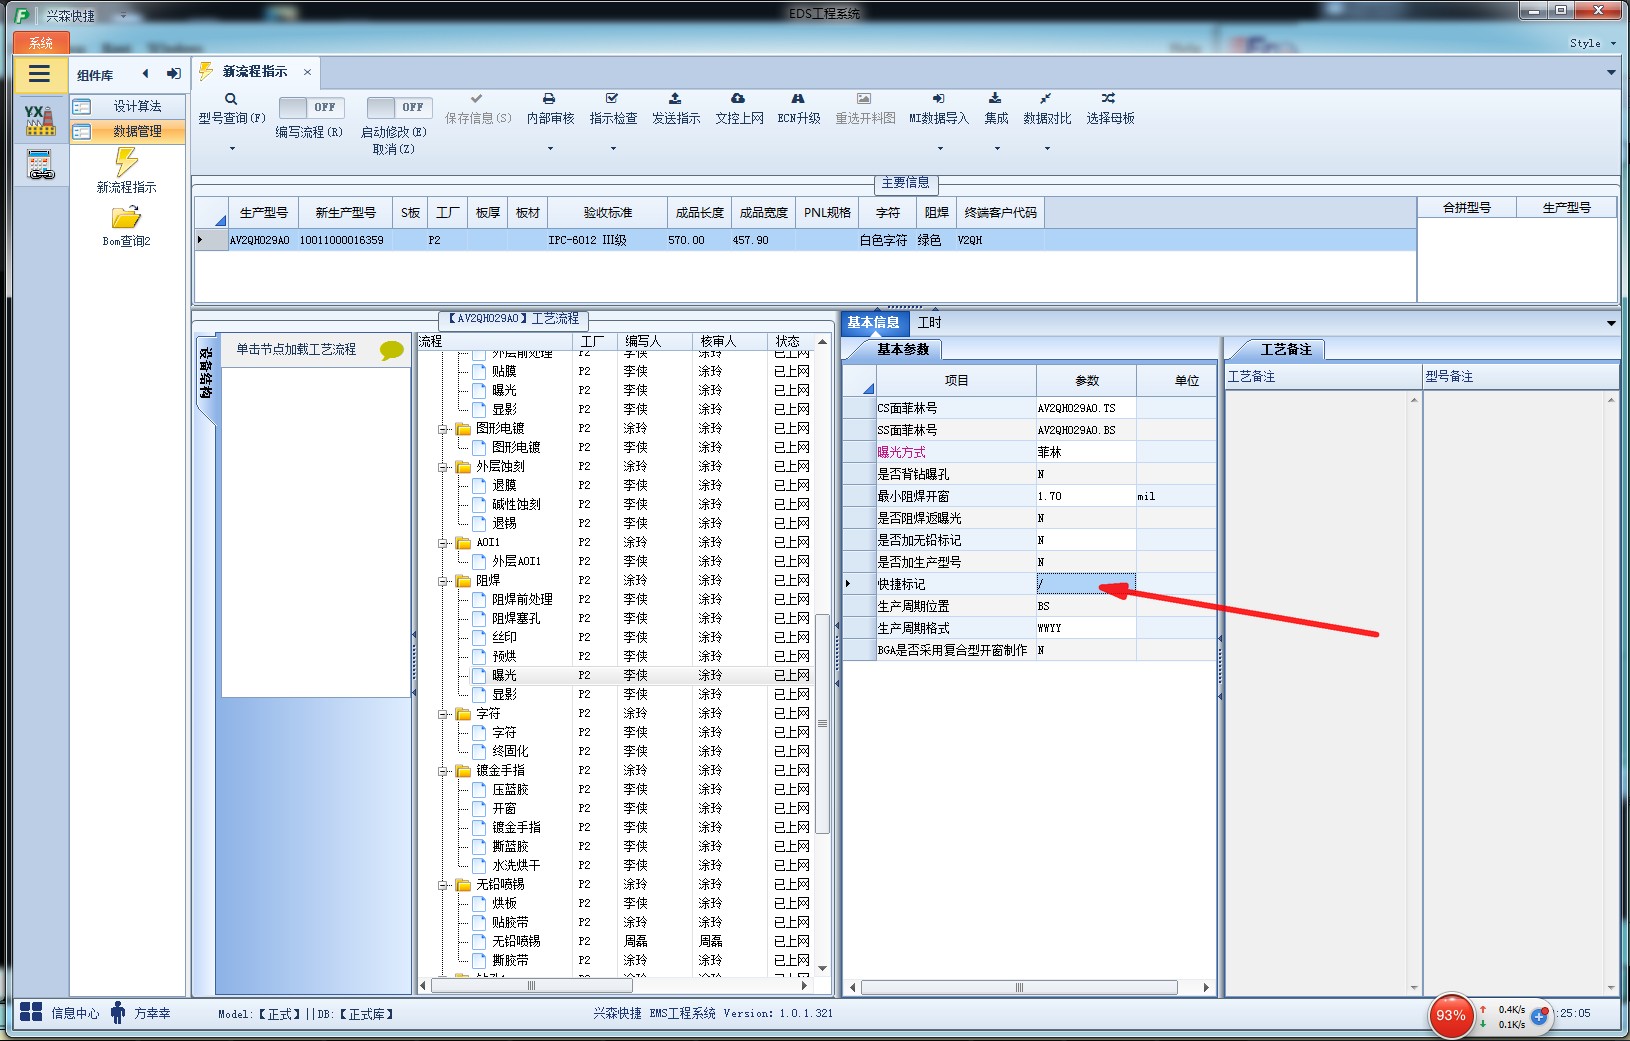
Task: Click the 设备结构 vertical side tab
Action: pyautogui.click(x=205, y=375)
